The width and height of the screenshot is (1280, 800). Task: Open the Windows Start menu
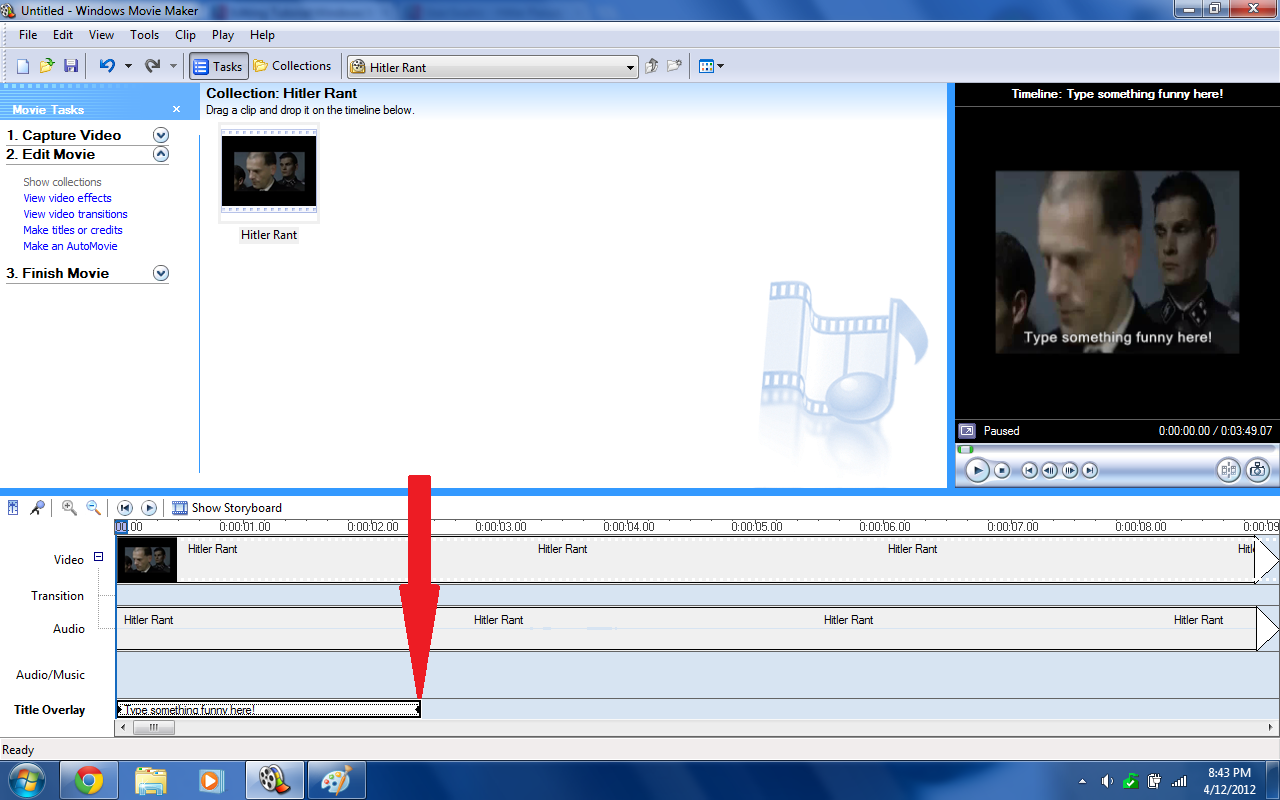[25, 780]
